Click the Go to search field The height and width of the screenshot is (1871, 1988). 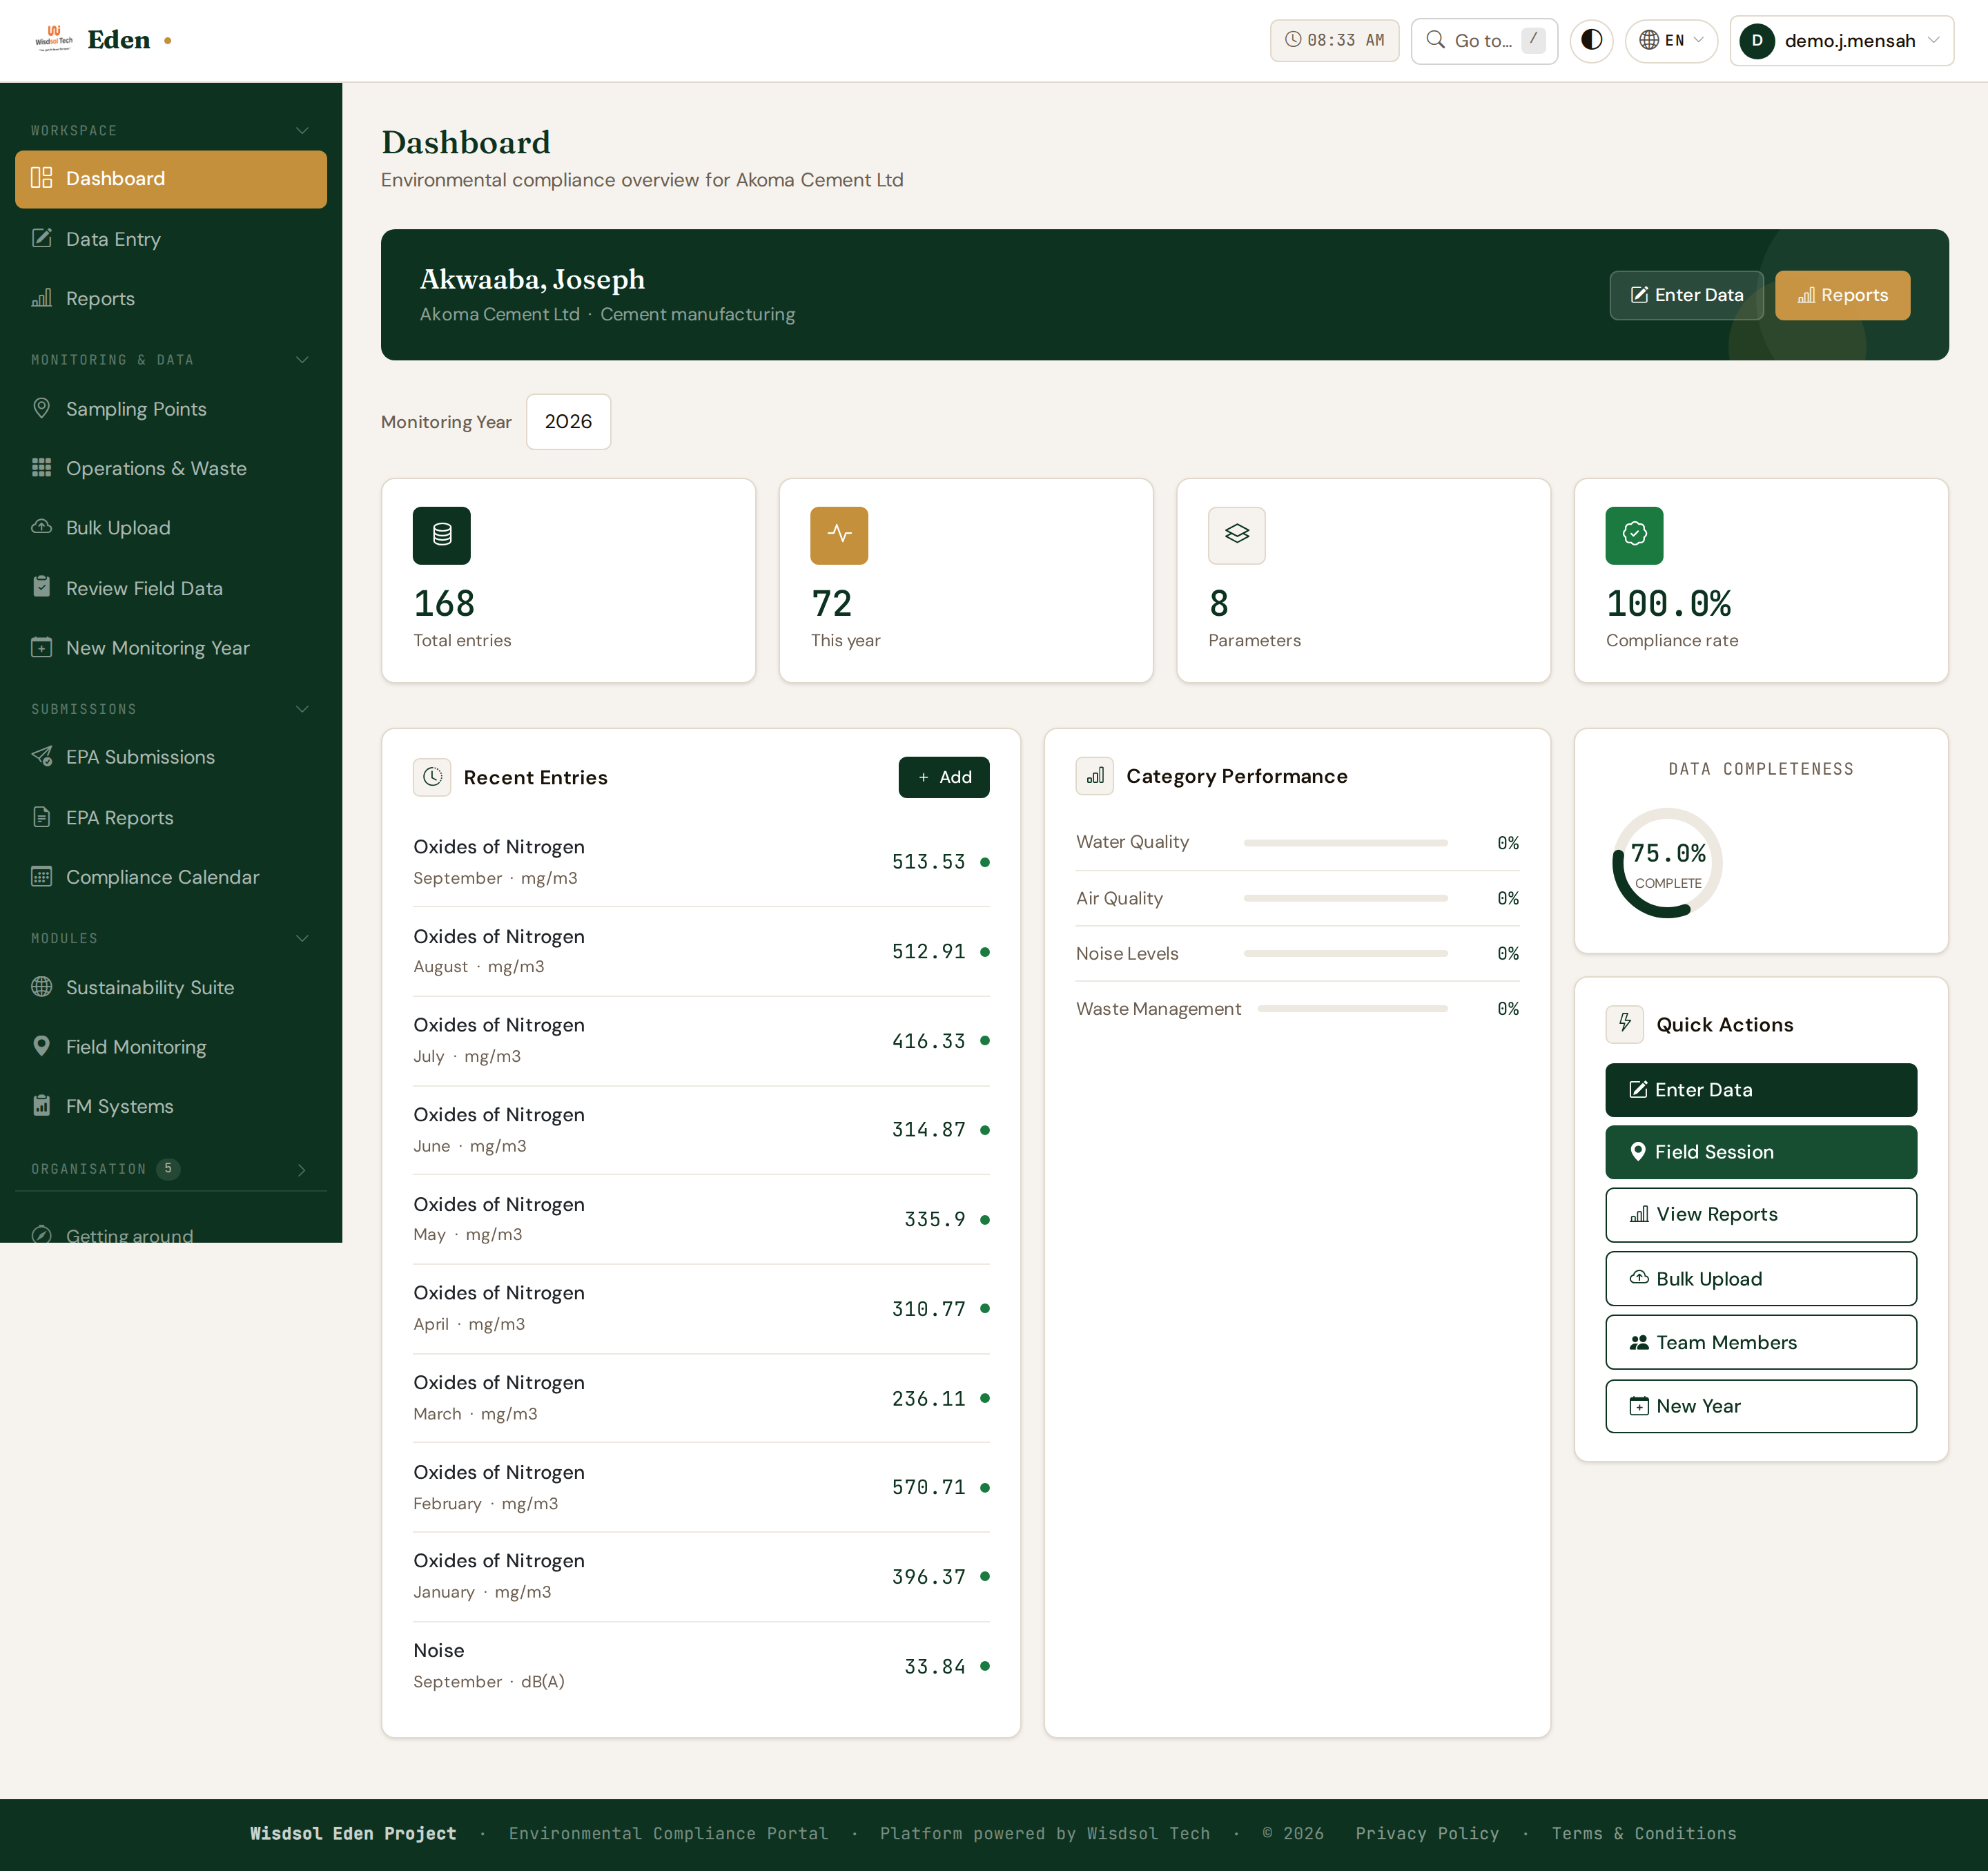(x=1484, y=40)
